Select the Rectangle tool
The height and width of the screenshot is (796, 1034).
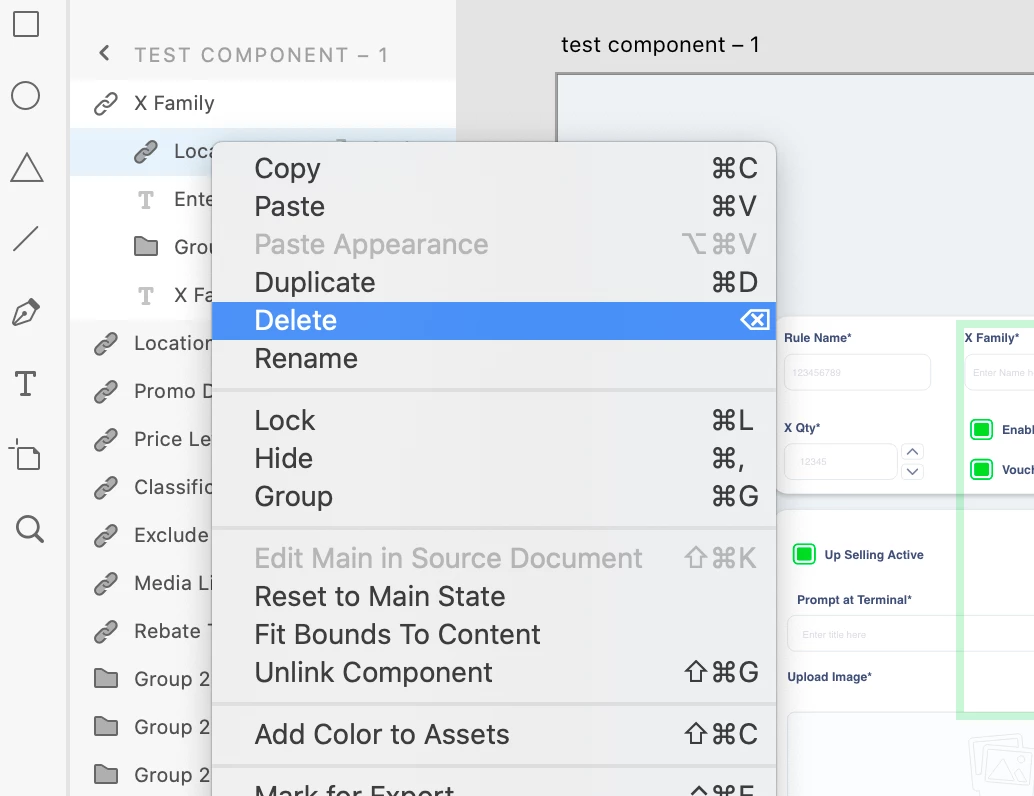[x=26, y=24]
